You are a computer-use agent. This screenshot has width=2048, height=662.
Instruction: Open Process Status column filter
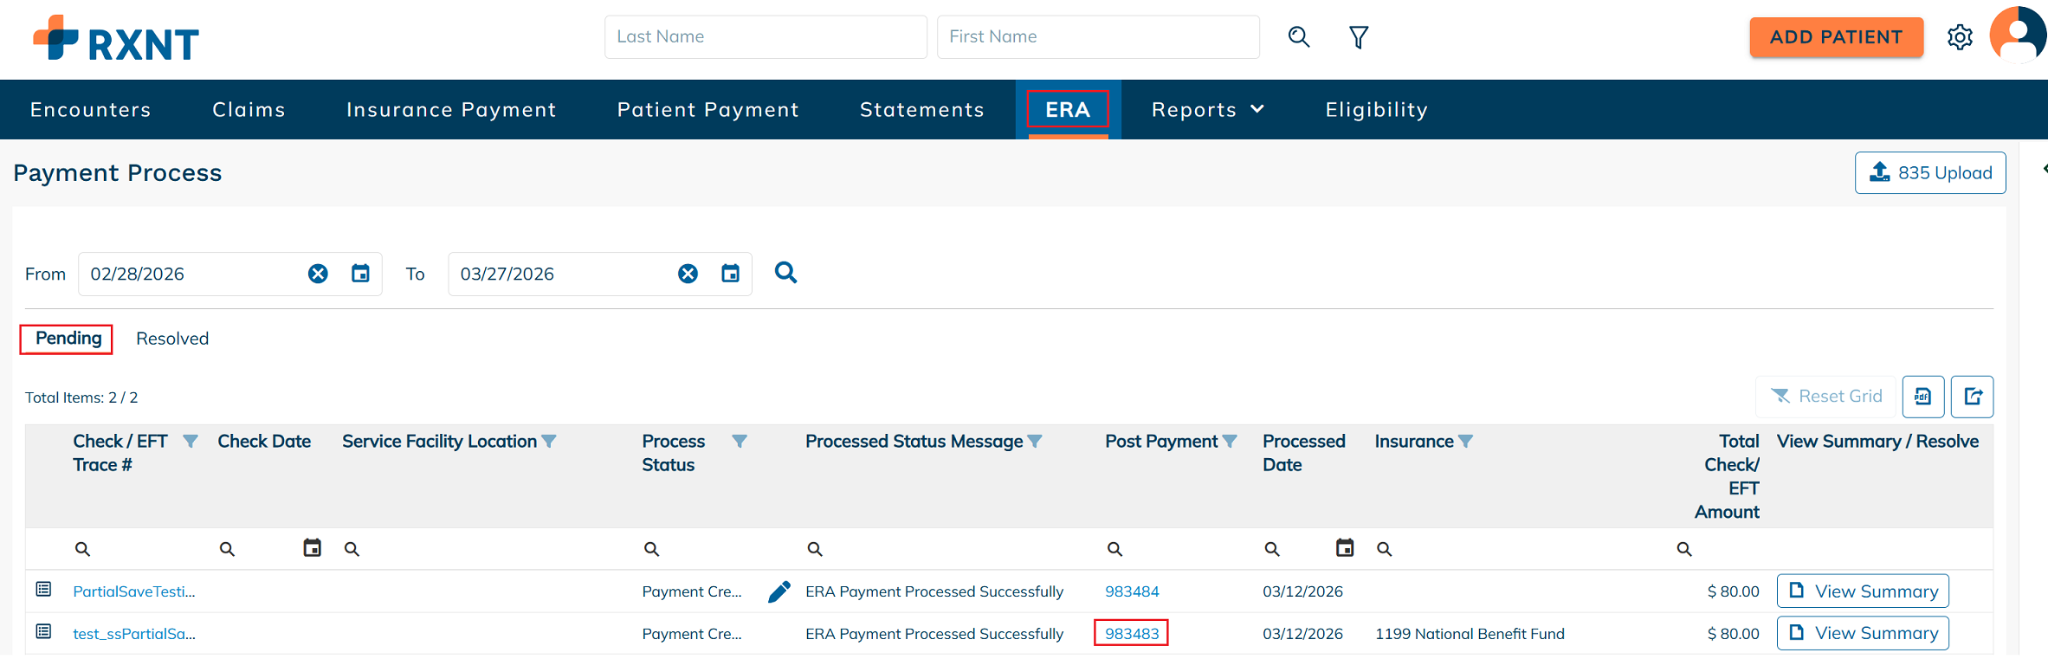point(739,442)
